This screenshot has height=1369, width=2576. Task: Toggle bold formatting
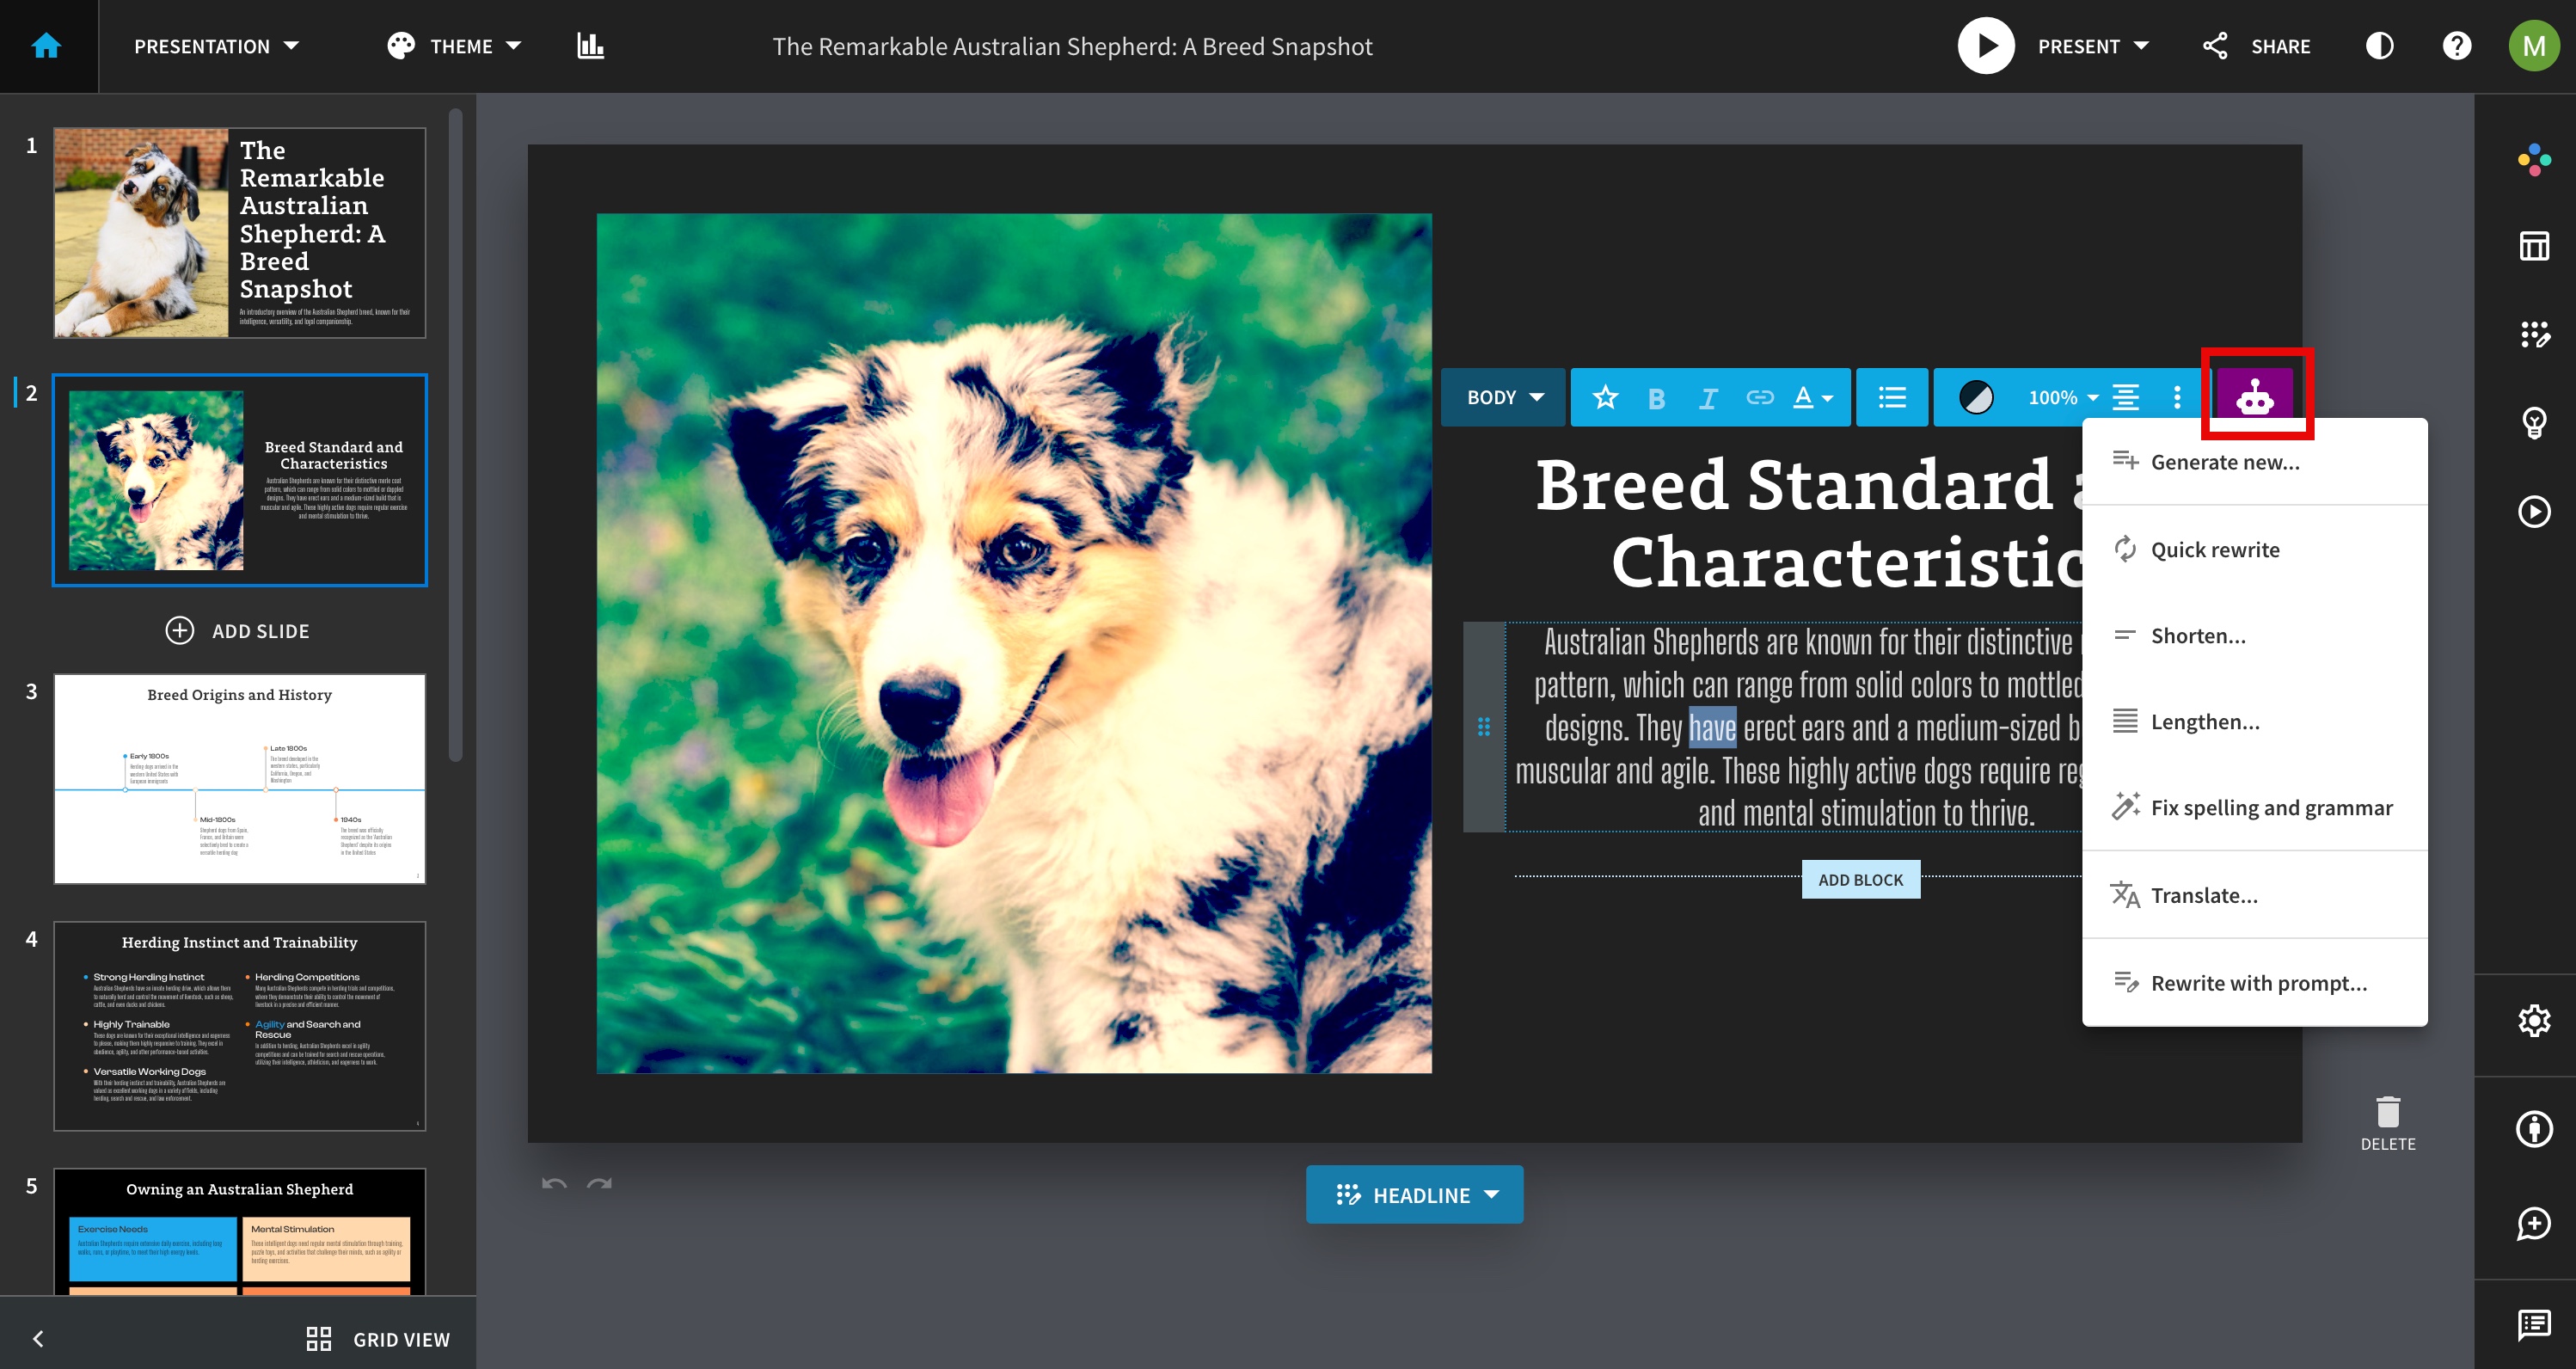[1656, 398]
